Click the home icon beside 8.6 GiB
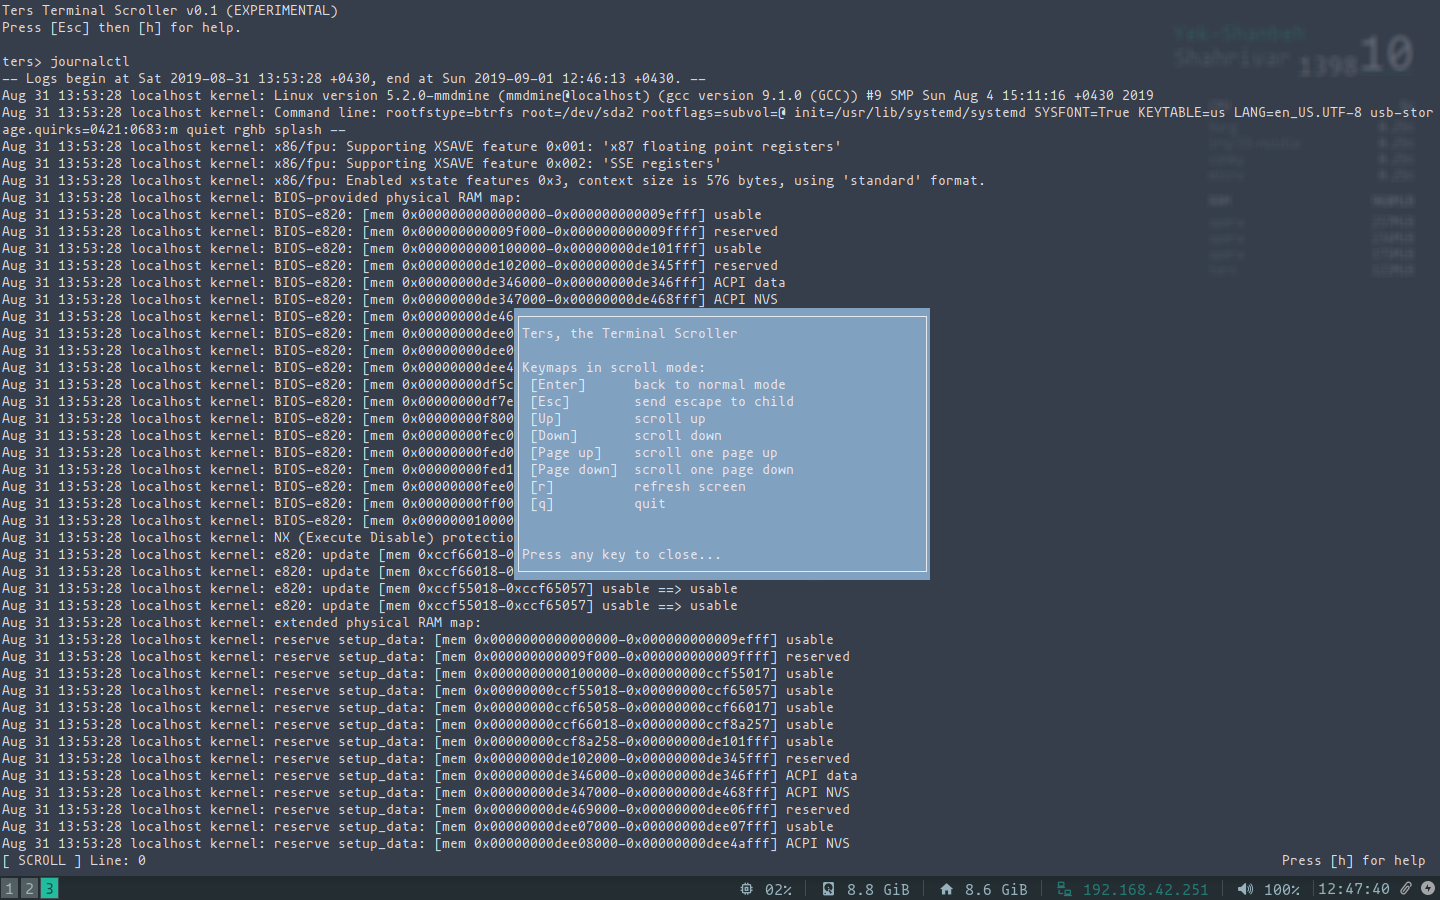 [x=946, y=889]
